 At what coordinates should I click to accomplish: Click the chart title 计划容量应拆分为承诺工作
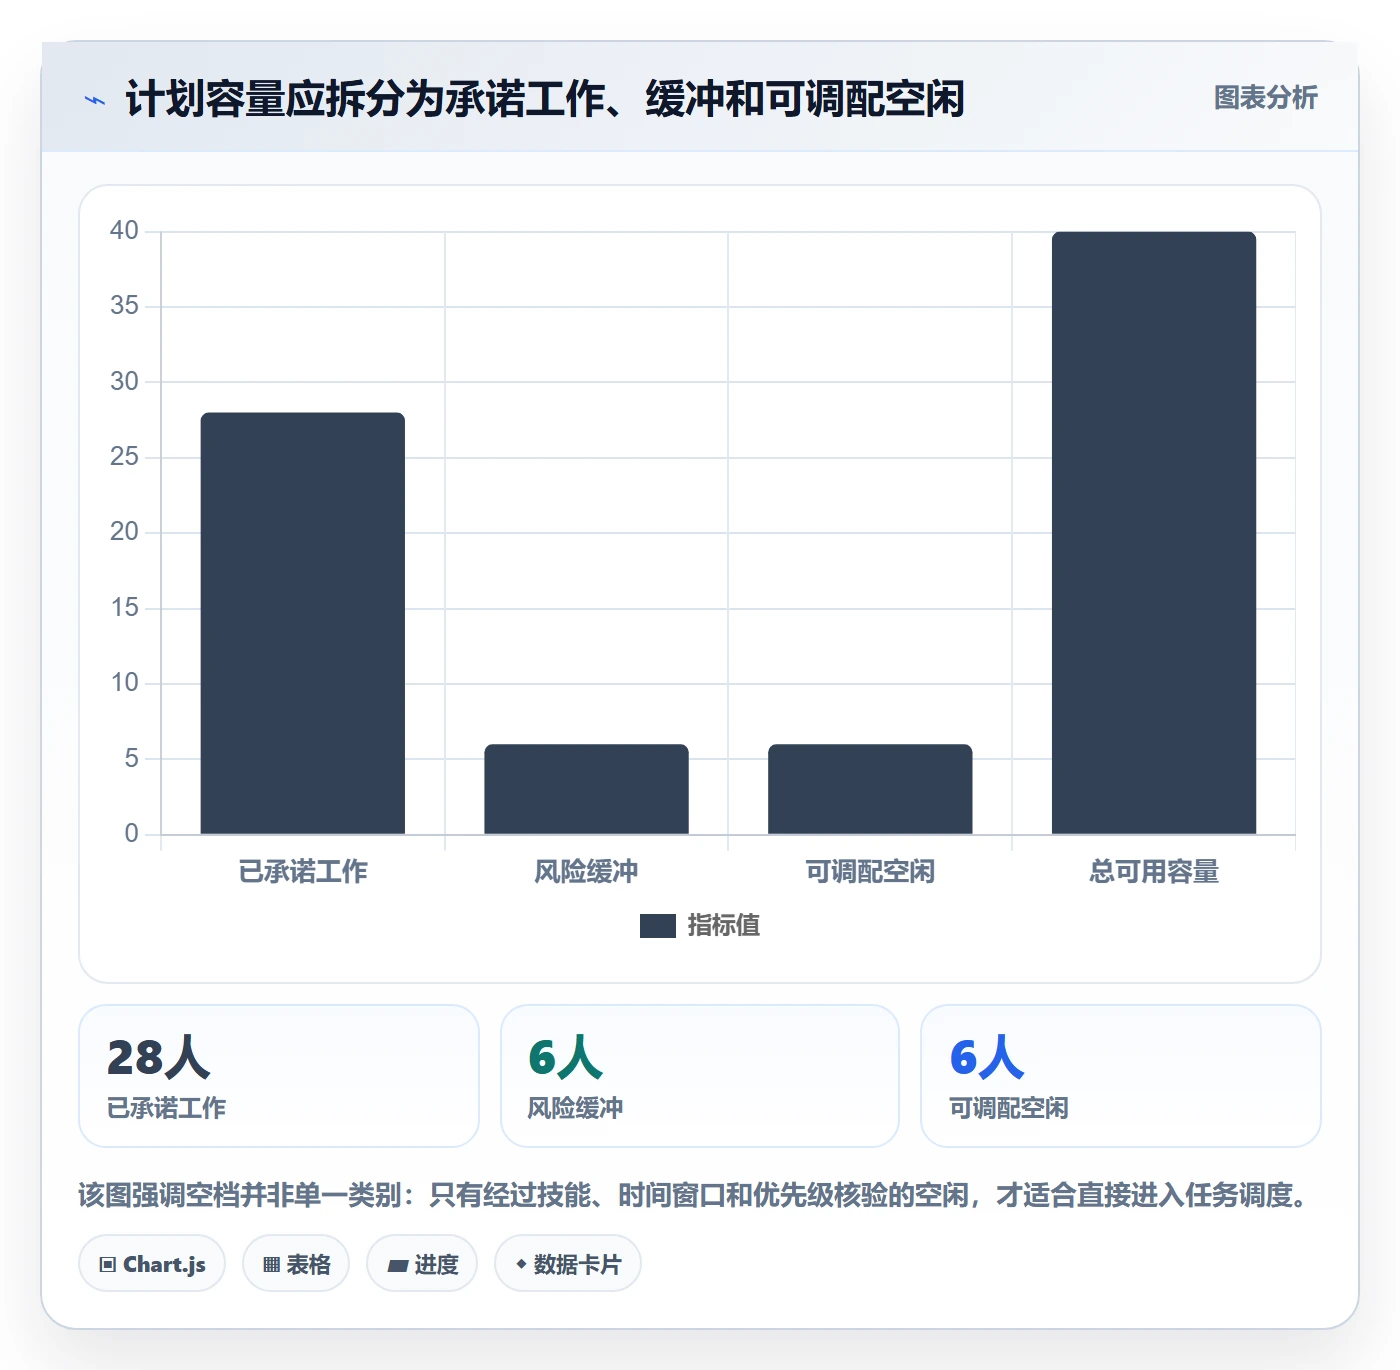[545, 99]
